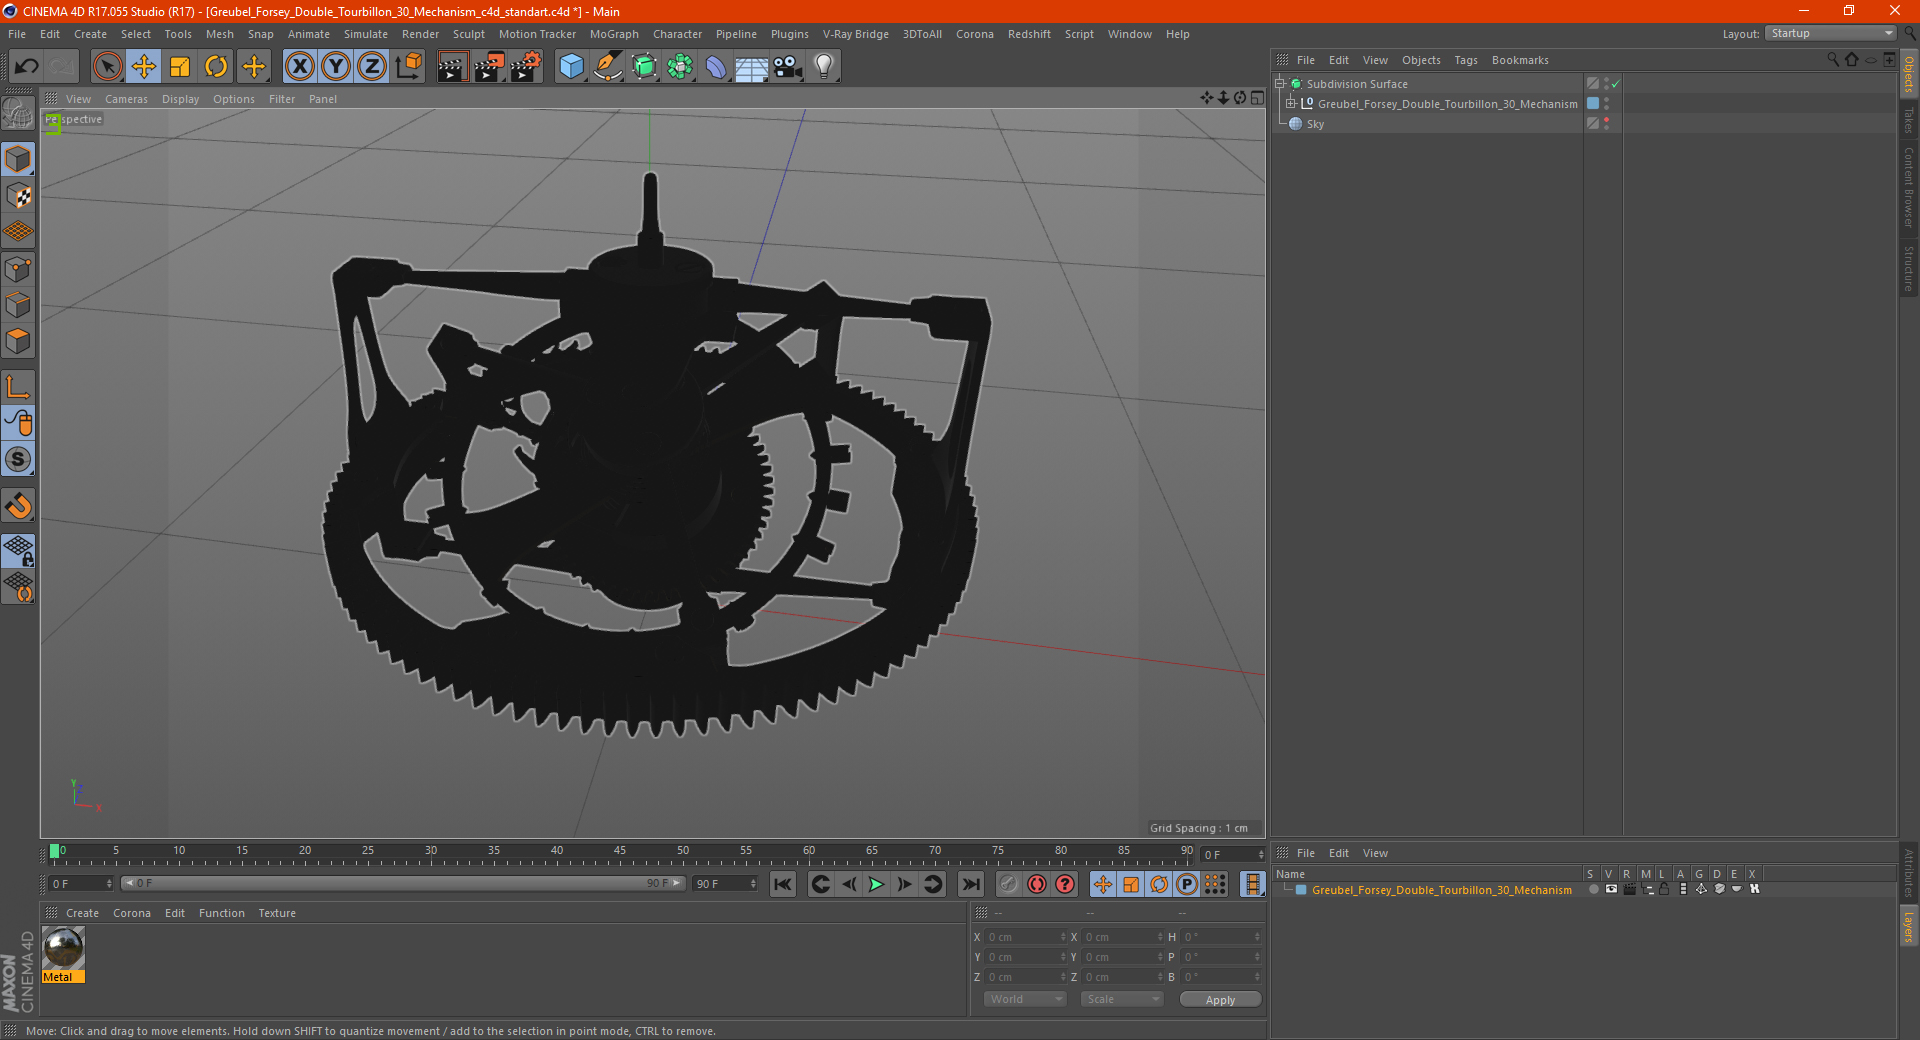1920x1040 pixels.
Task: Open the World coordinate dropdown
Action: pos(1025,999)
